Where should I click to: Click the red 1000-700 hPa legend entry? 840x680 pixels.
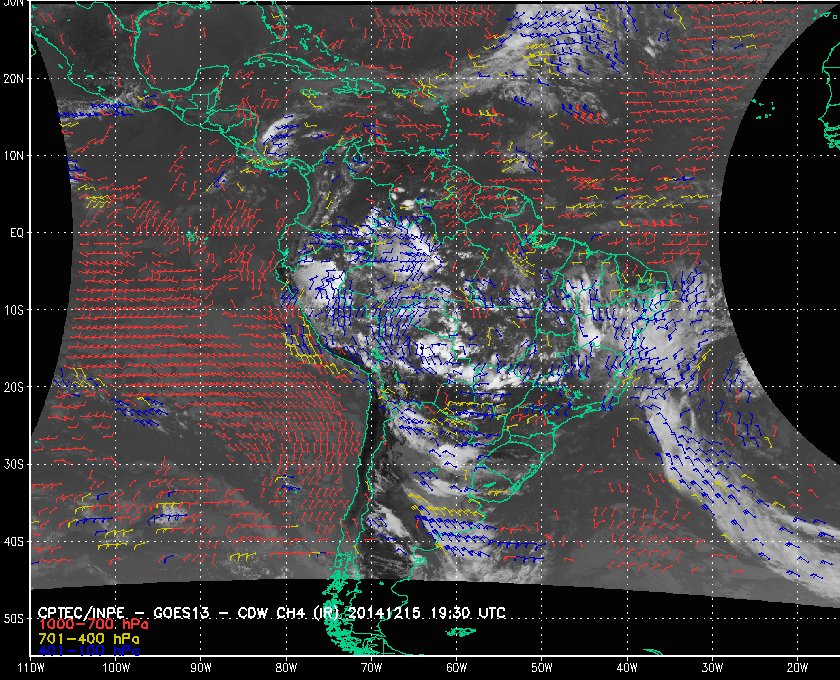93,625
